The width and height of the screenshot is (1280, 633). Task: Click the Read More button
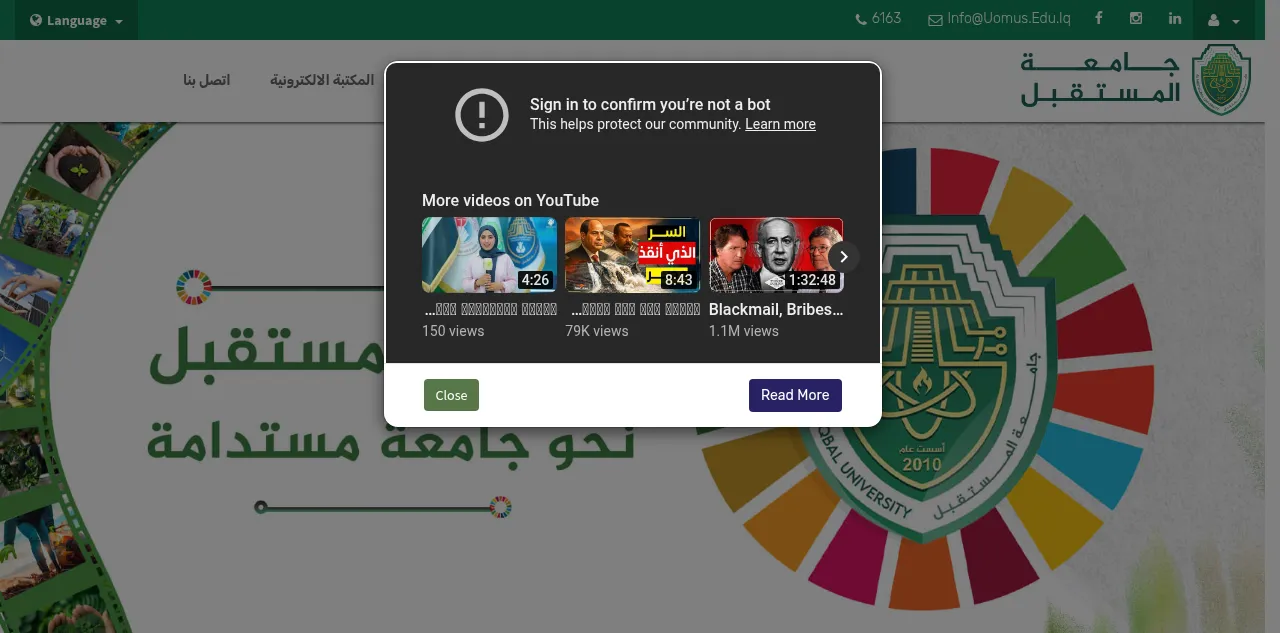tap(795, 395)
